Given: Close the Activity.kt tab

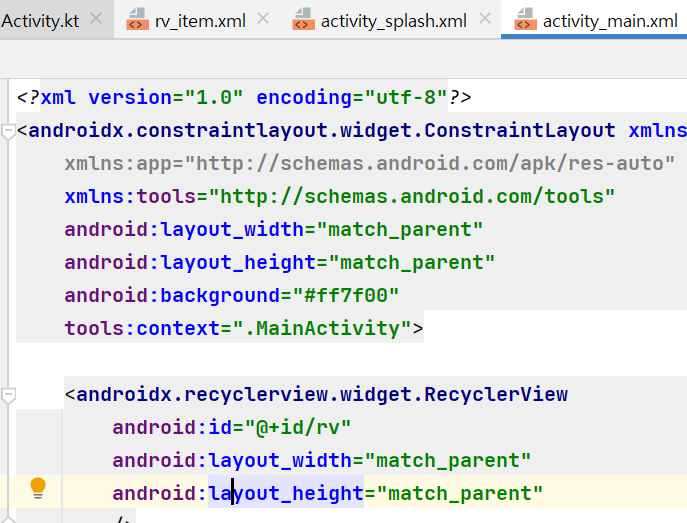Looking at the screenshot, I should coord(96,19).
